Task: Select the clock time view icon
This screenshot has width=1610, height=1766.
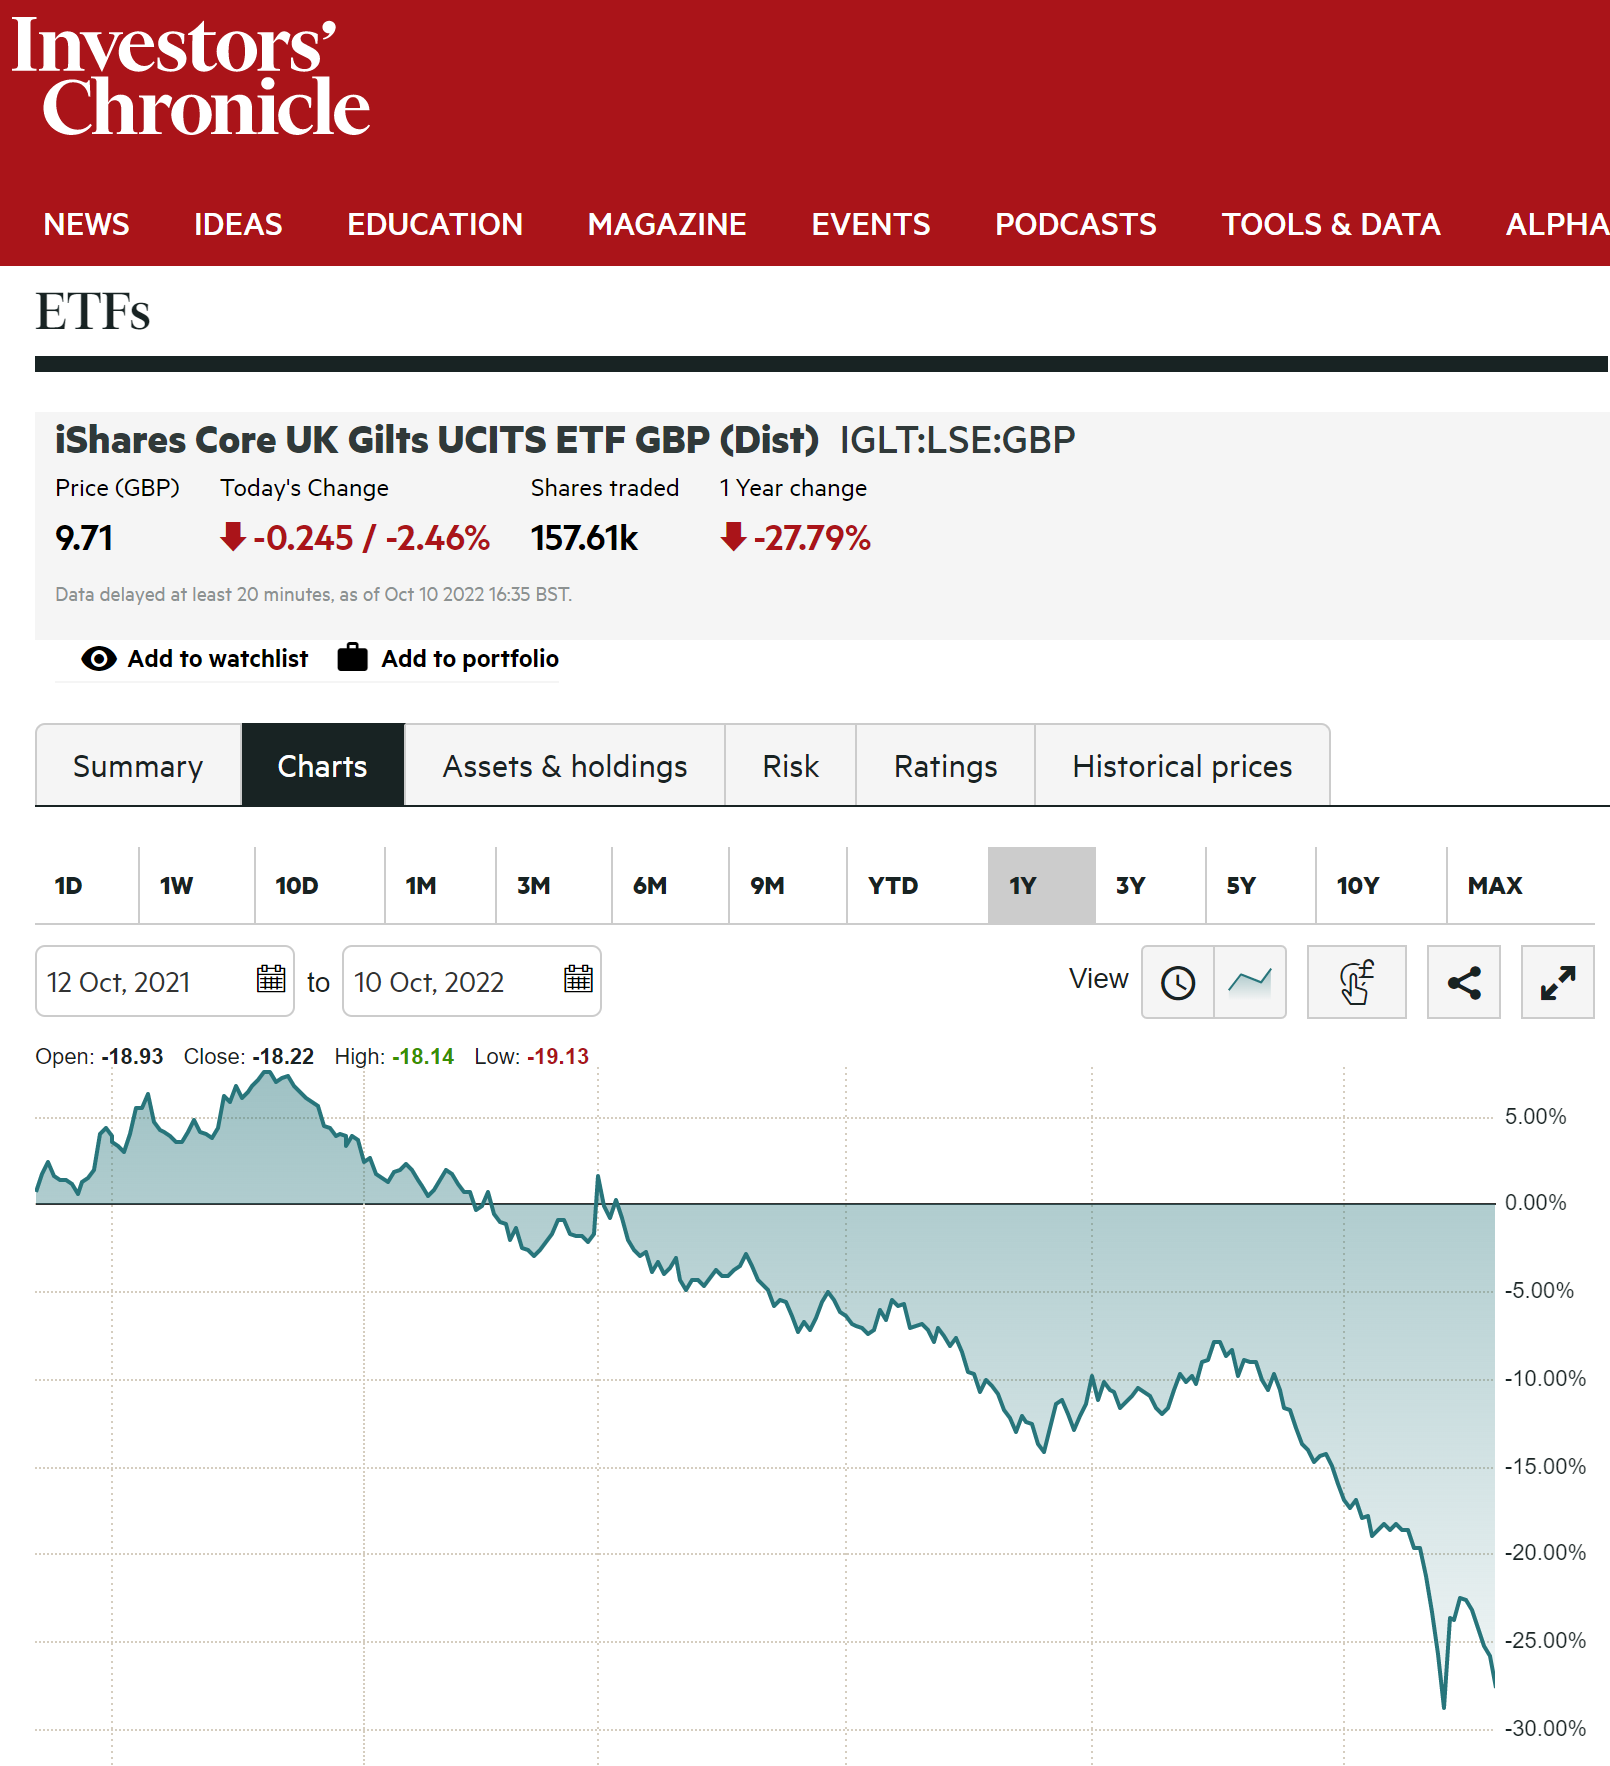Action: (x=1178, y=982)
